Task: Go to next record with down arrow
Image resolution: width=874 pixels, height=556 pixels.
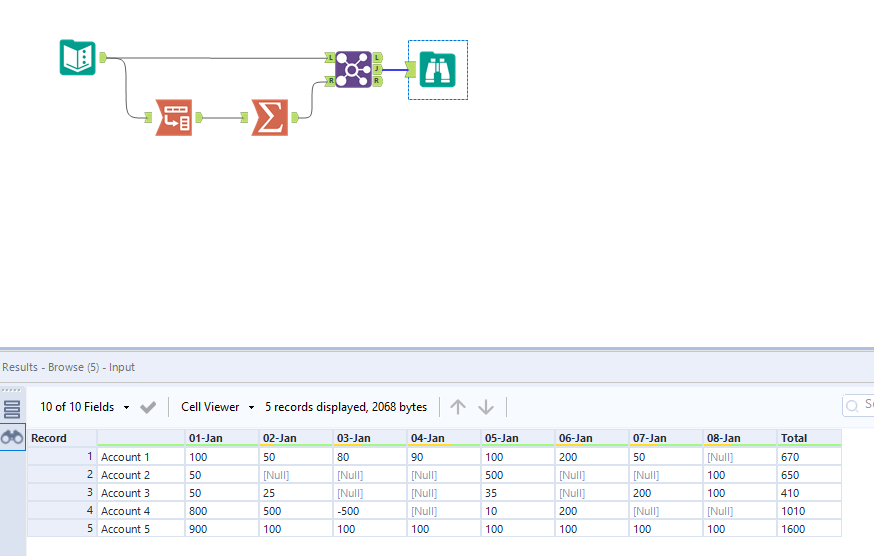Action: 486,407
